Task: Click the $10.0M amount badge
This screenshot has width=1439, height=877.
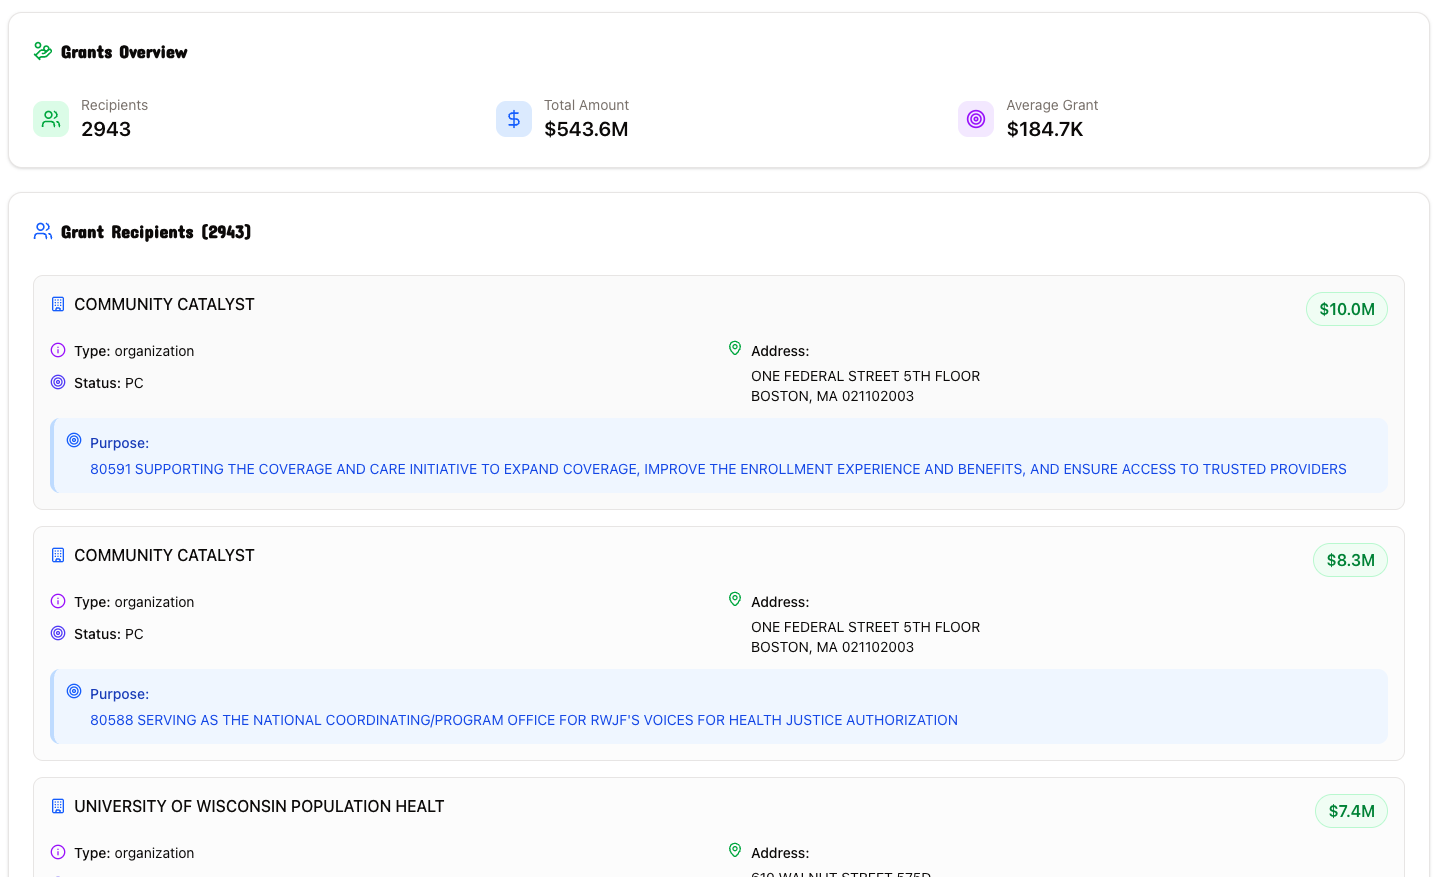Action: tap(1346, 309)
